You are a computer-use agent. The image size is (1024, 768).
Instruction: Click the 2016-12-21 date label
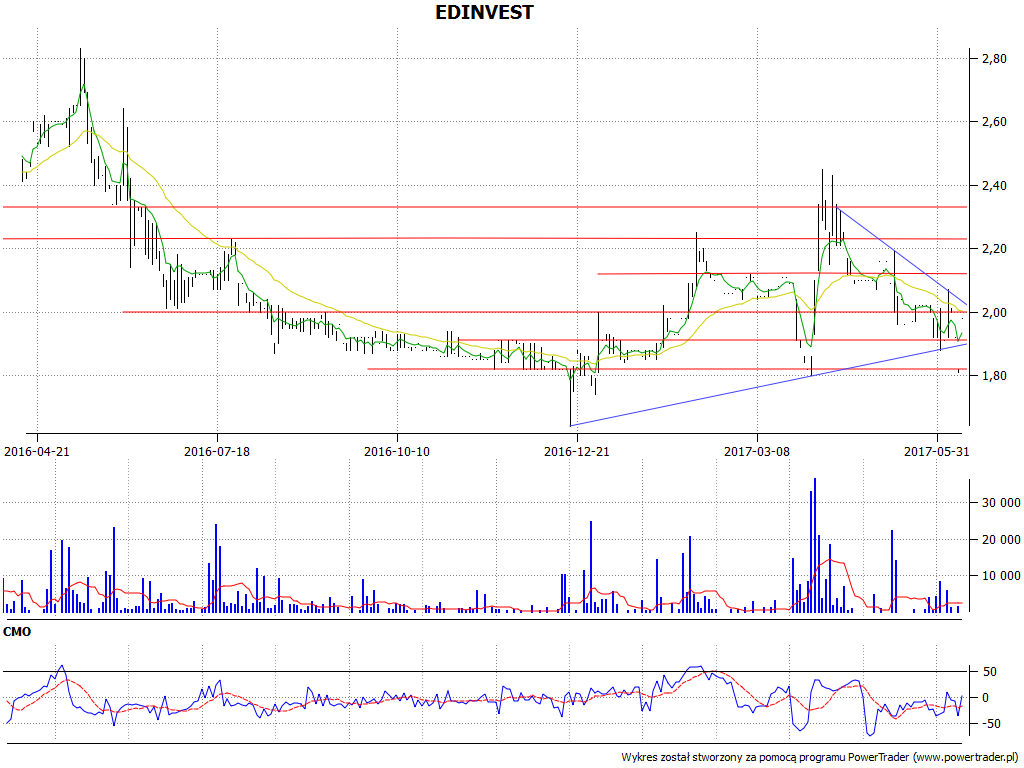tap(577, 451)
